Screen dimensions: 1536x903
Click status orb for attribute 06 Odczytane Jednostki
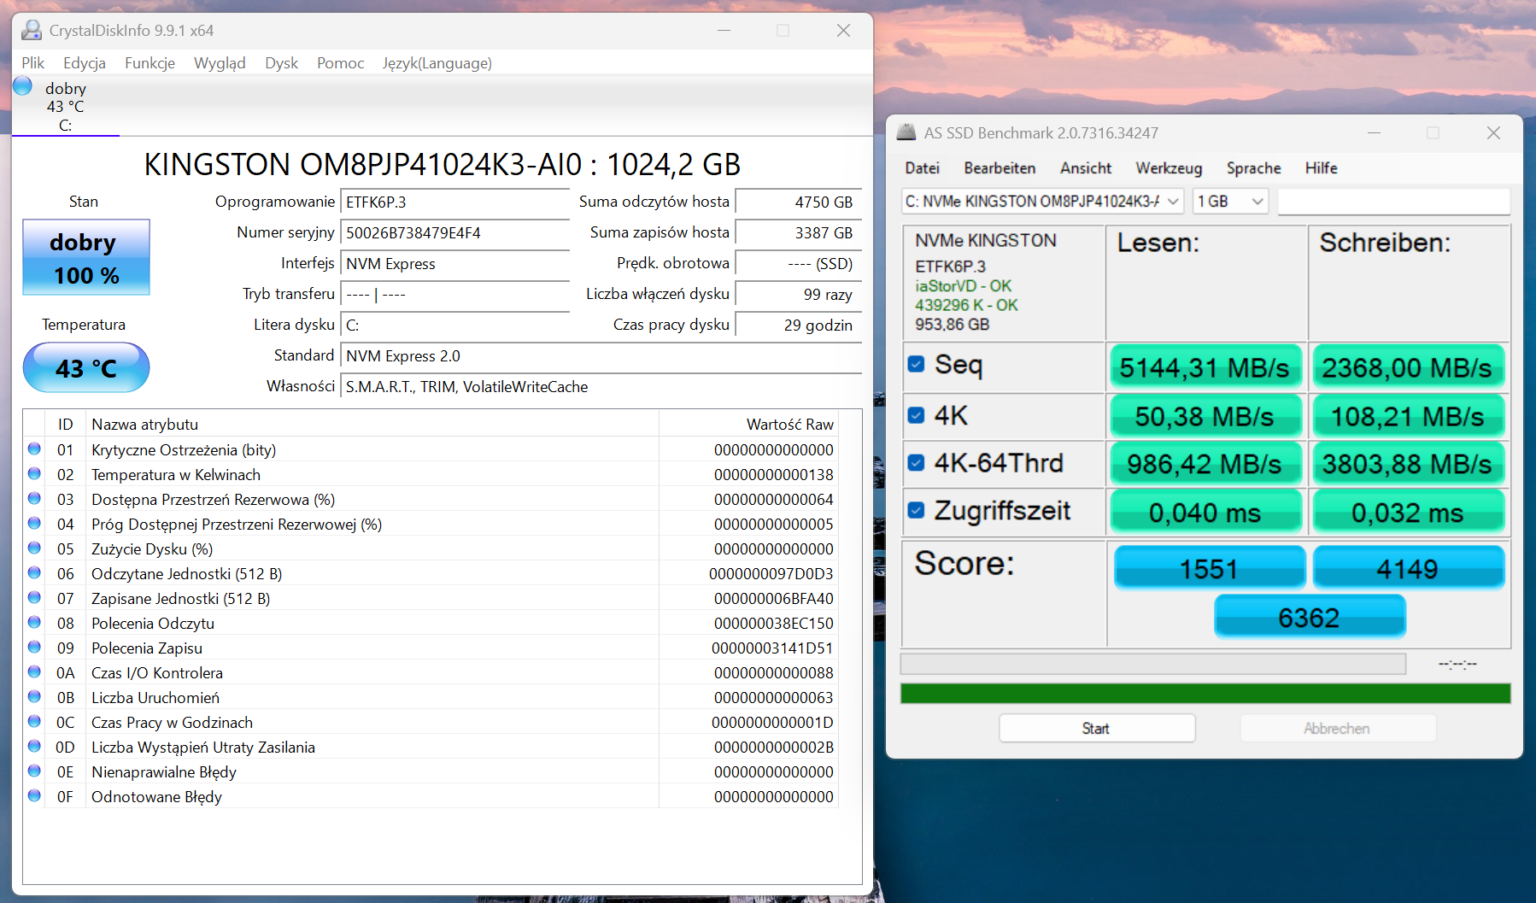[34, 573]
